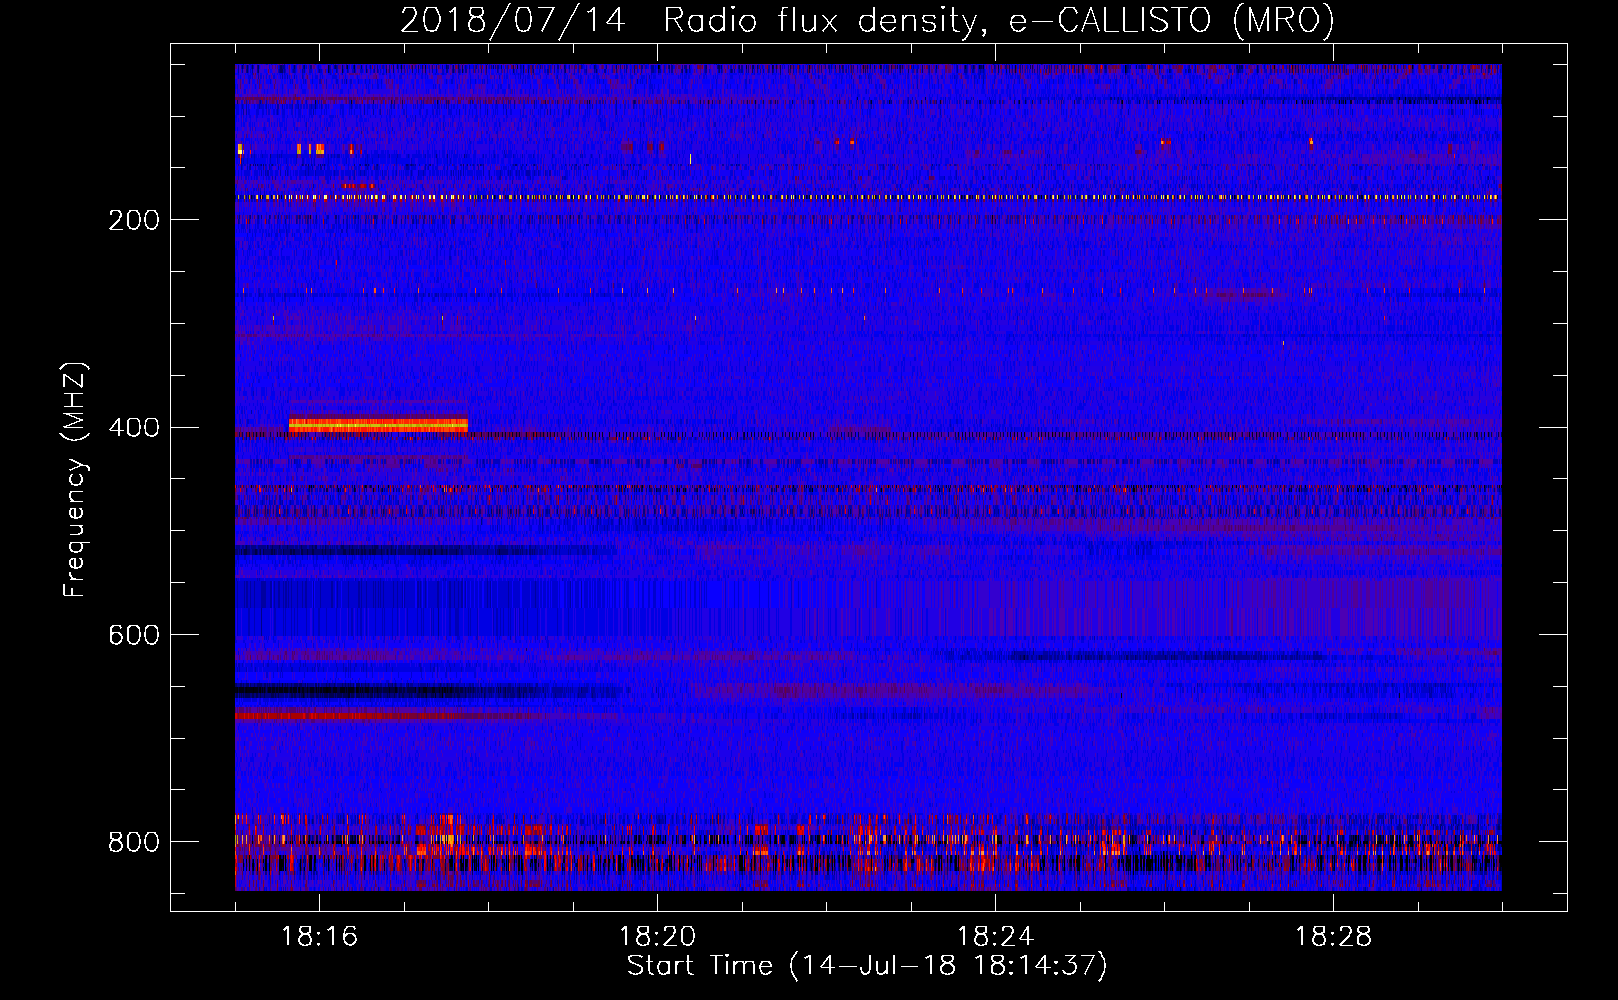This screenshot has height=1000, width=1618.
Task: Click the 600 frequency tick label
Action: (x=134, y=636)
